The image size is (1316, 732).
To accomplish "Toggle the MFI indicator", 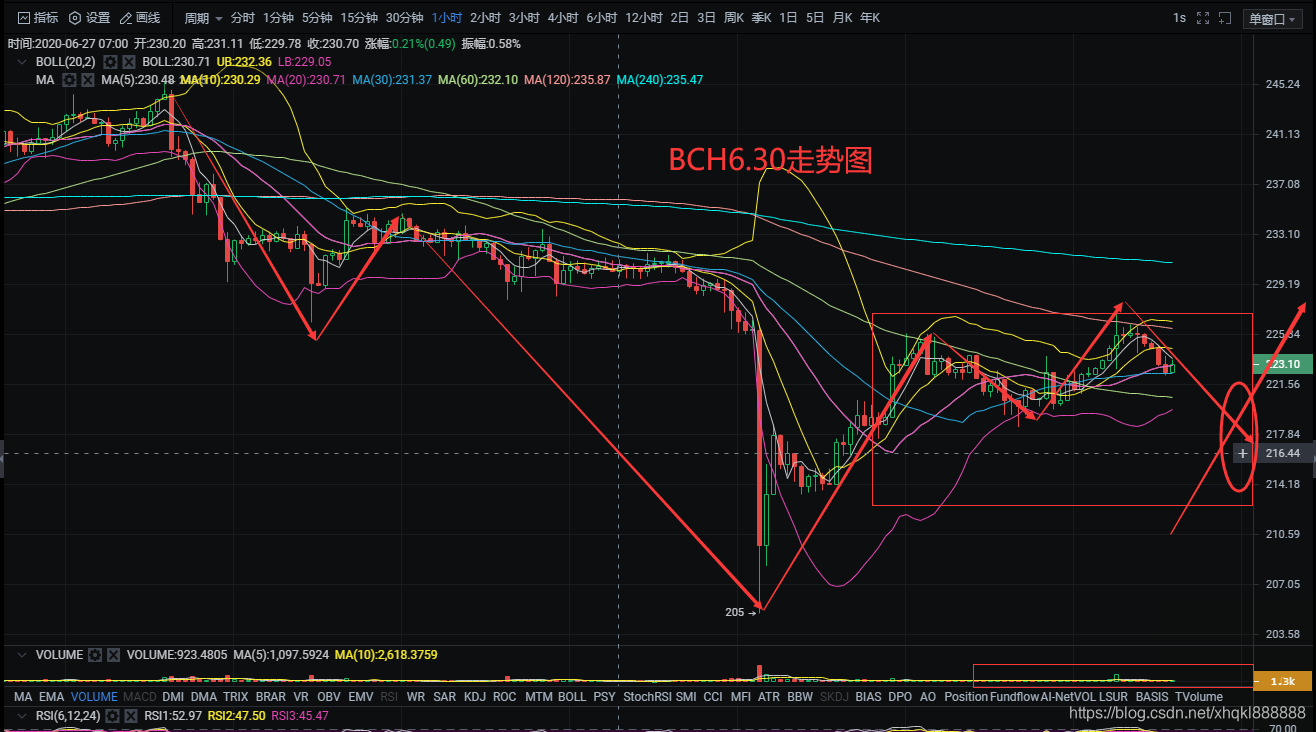I will coord(741,697).
